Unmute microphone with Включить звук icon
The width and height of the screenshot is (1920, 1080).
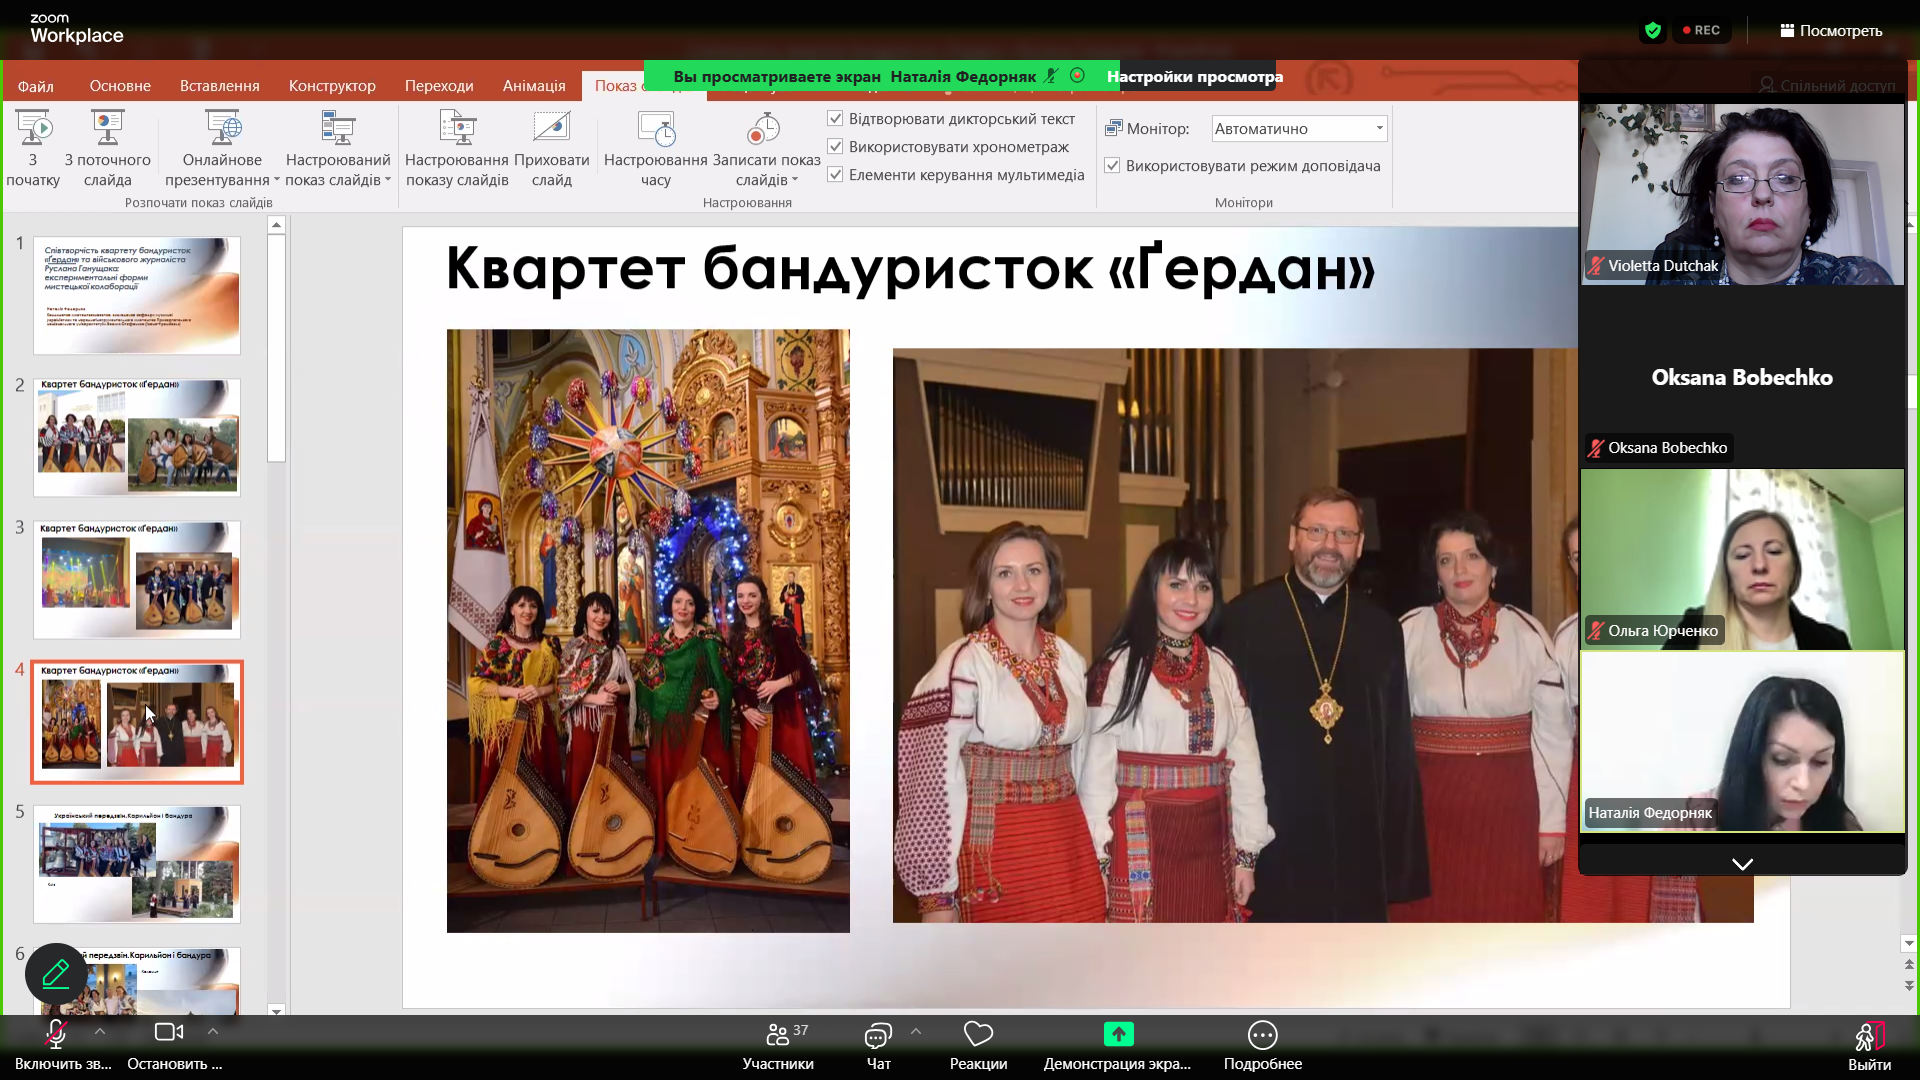coord(56,1034)
